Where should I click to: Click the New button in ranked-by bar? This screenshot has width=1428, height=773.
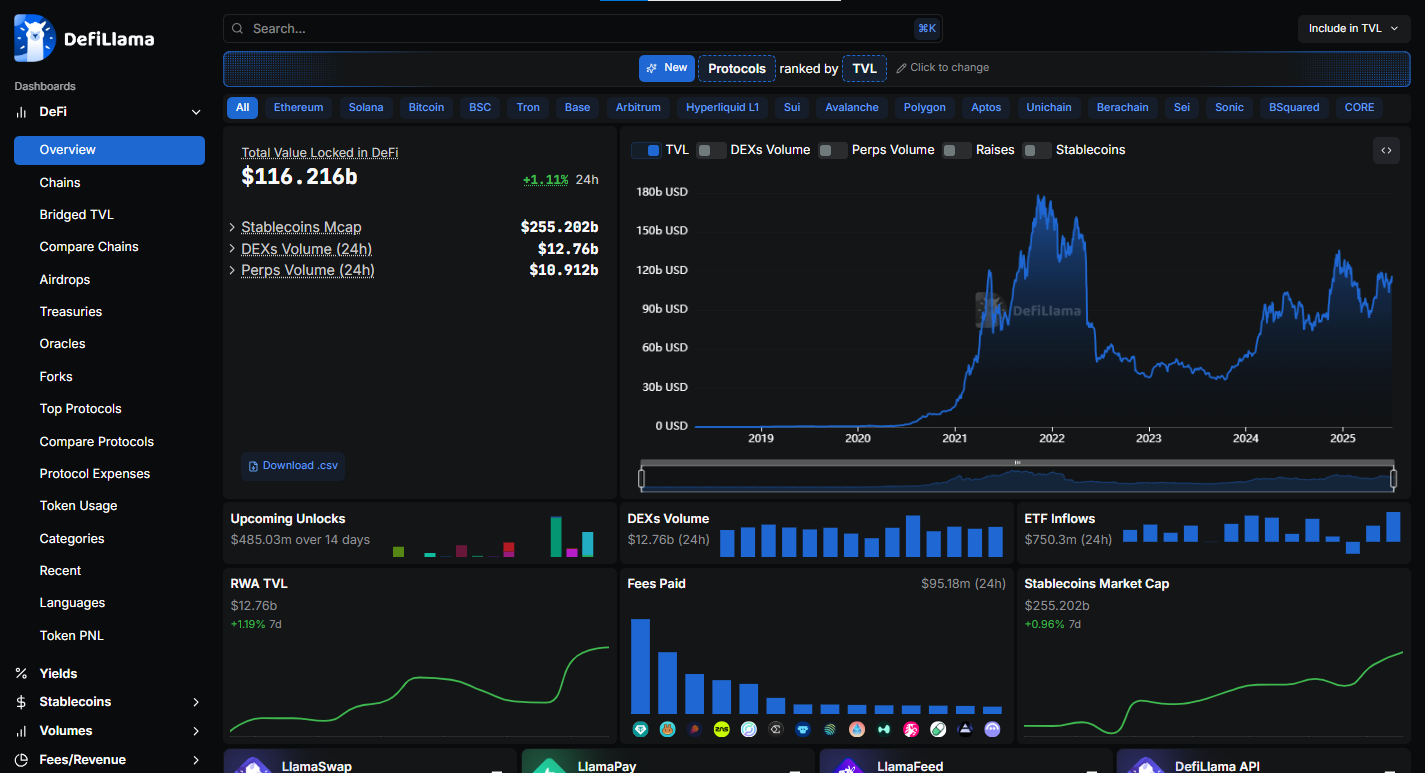pos(667,68)
